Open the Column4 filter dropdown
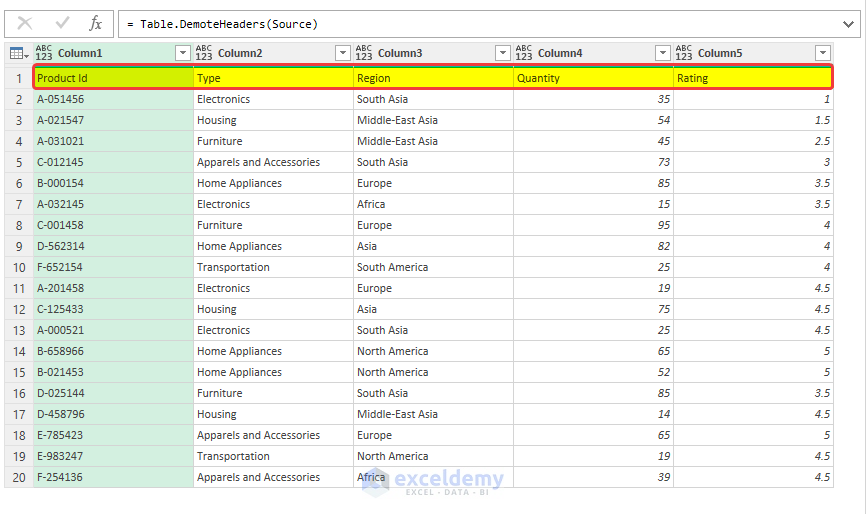Screen dimensions: 866x514 (x=663, y=53)
